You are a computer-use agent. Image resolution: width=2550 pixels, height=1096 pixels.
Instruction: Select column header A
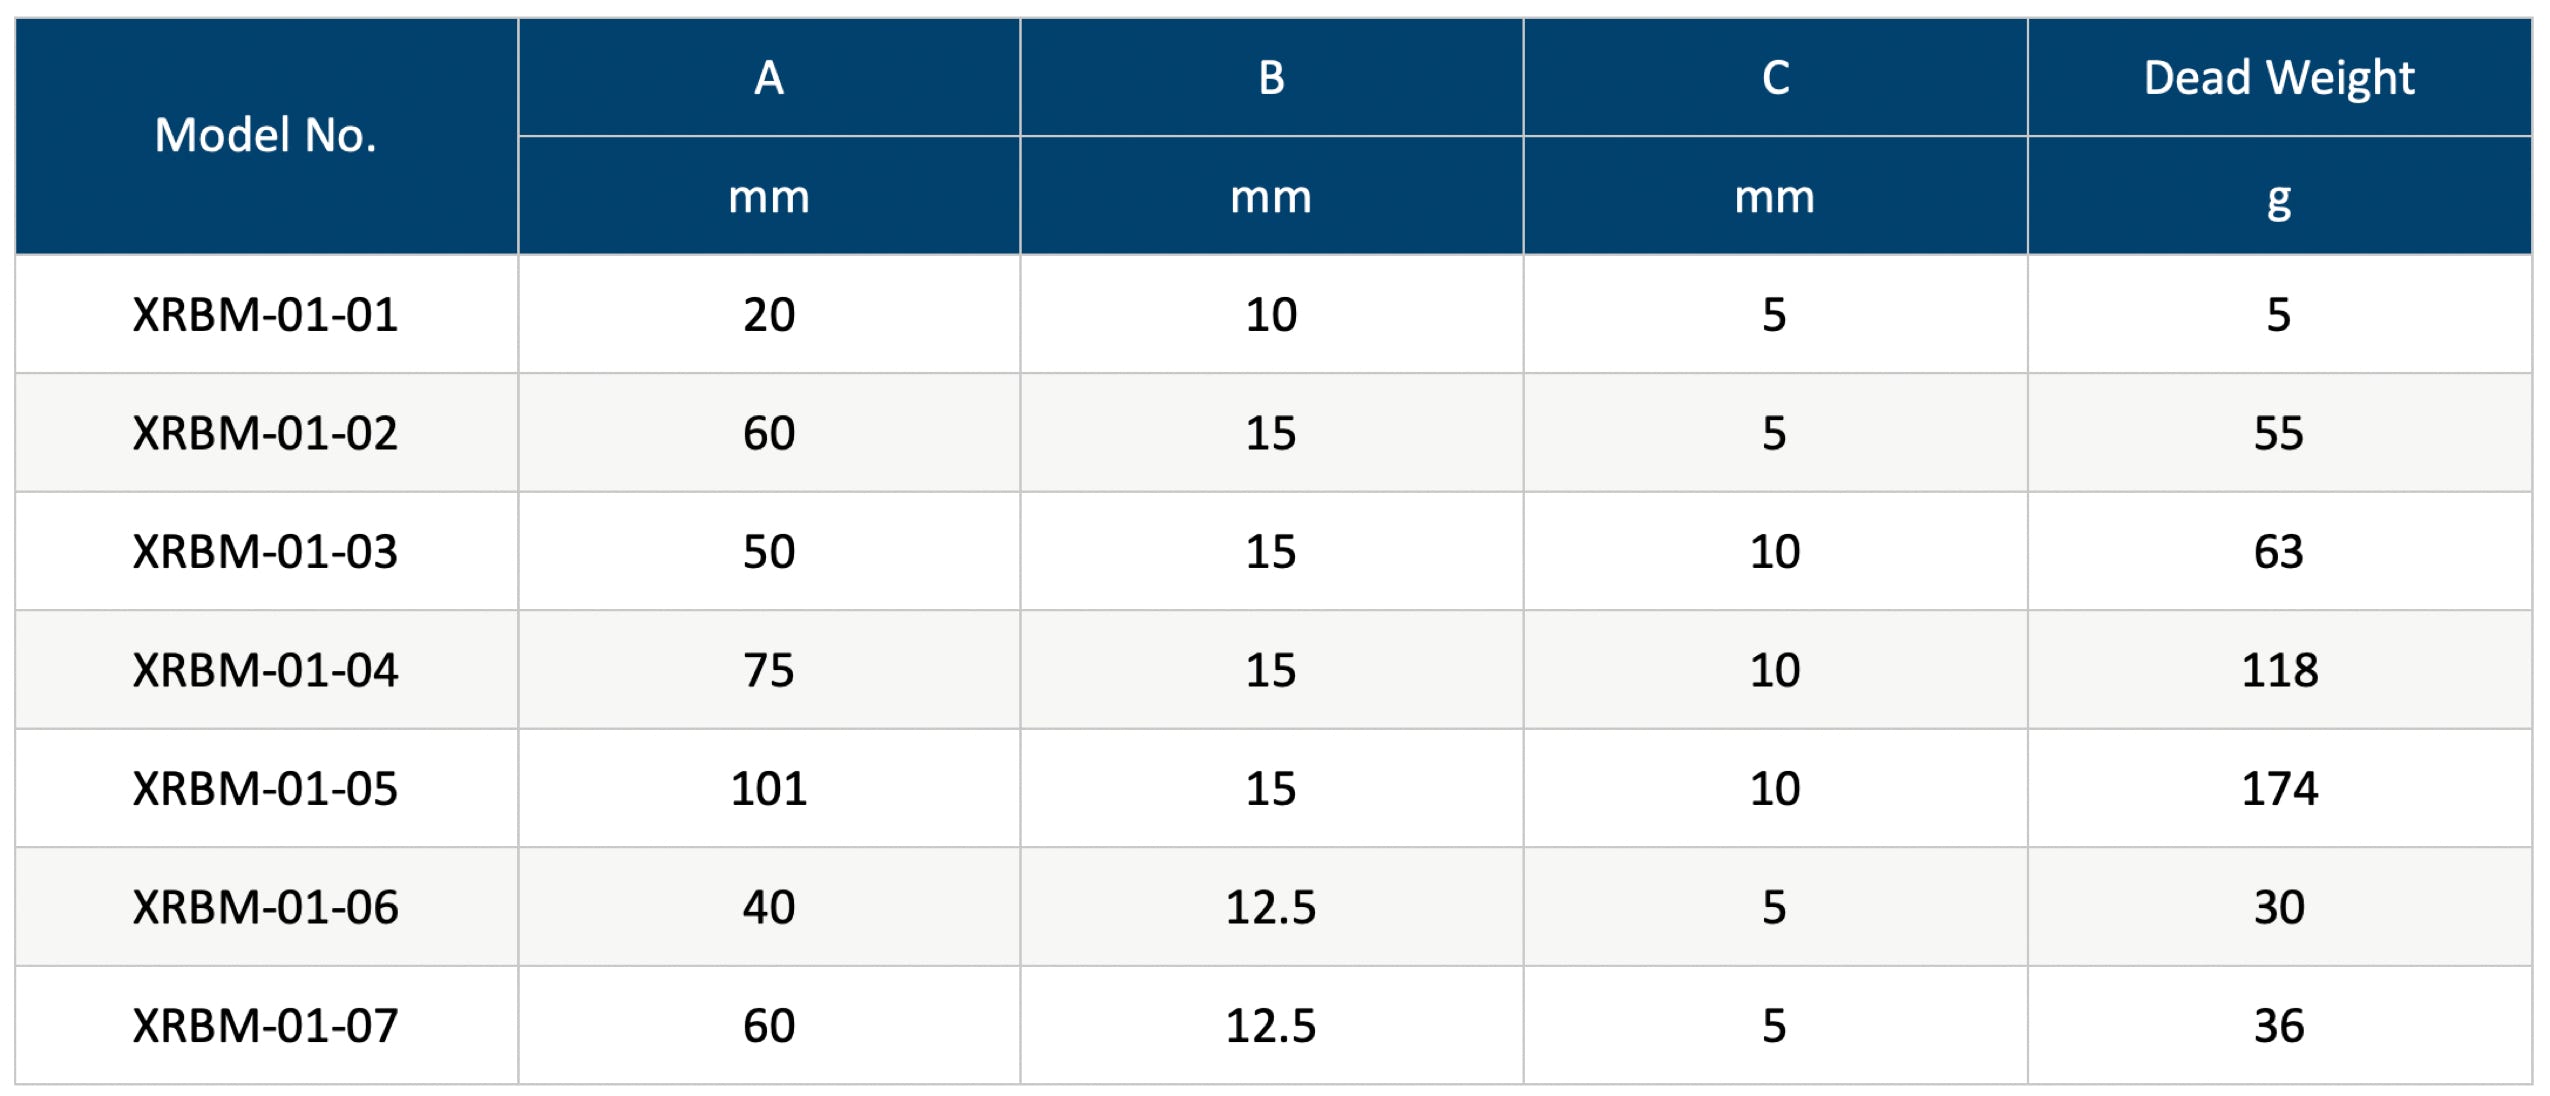(768, 78)
